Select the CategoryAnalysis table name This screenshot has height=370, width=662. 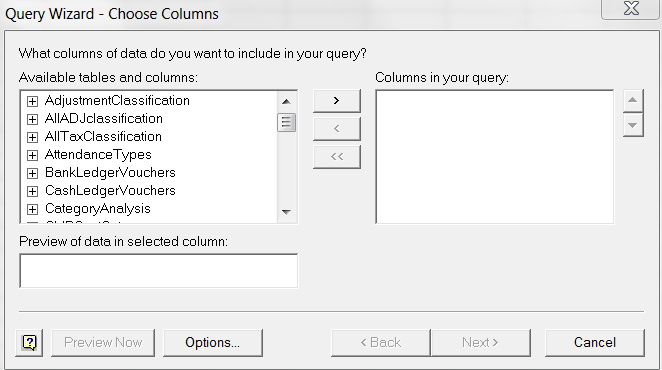point(98,209)
